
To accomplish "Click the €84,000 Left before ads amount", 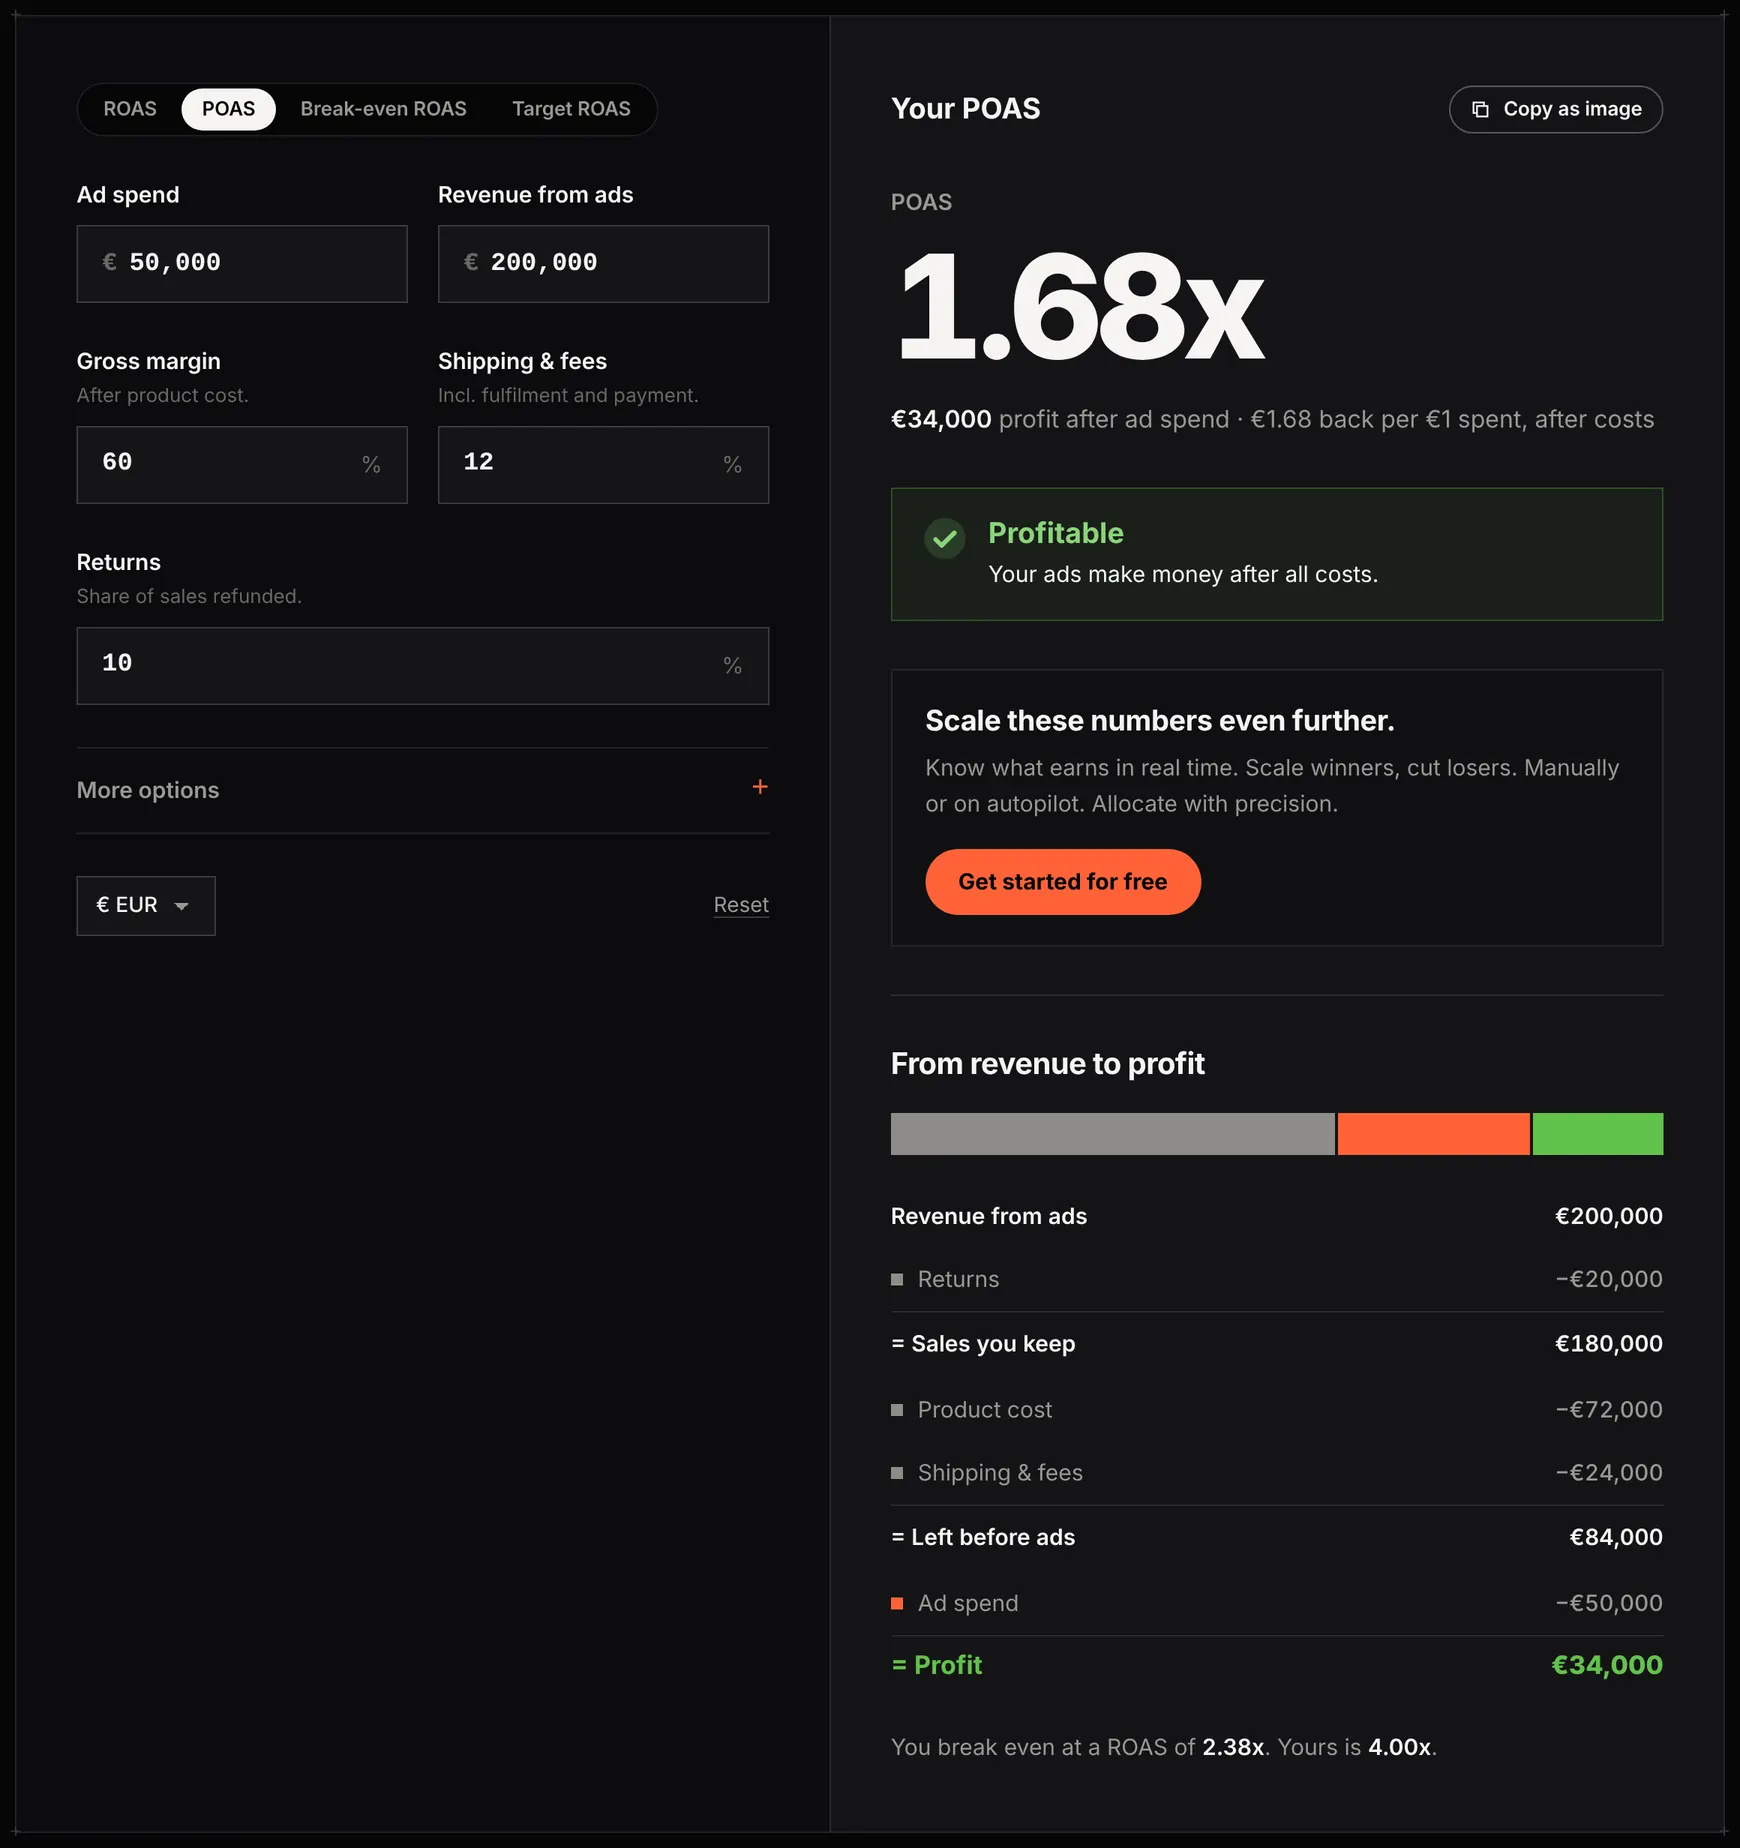I will [1616, 1538].
